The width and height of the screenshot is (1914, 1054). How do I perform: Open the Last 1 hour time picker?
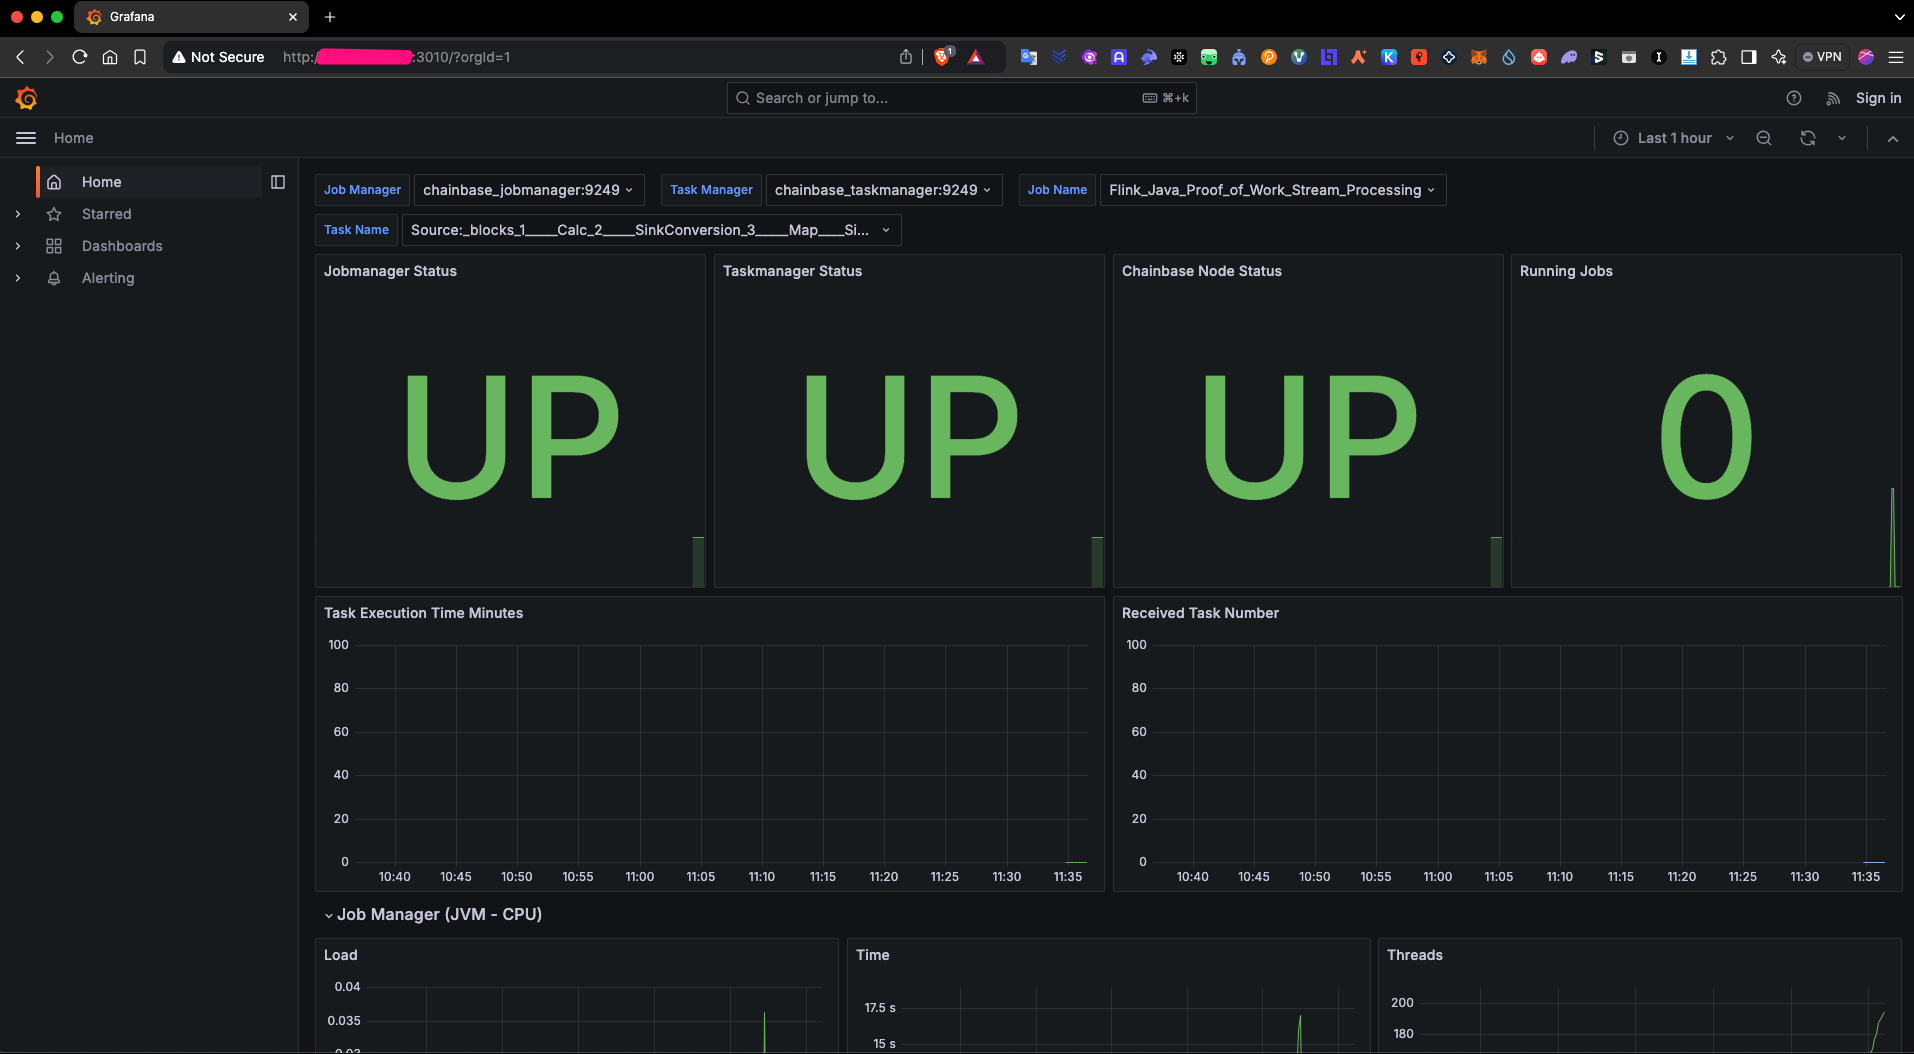click(1674, 138)
